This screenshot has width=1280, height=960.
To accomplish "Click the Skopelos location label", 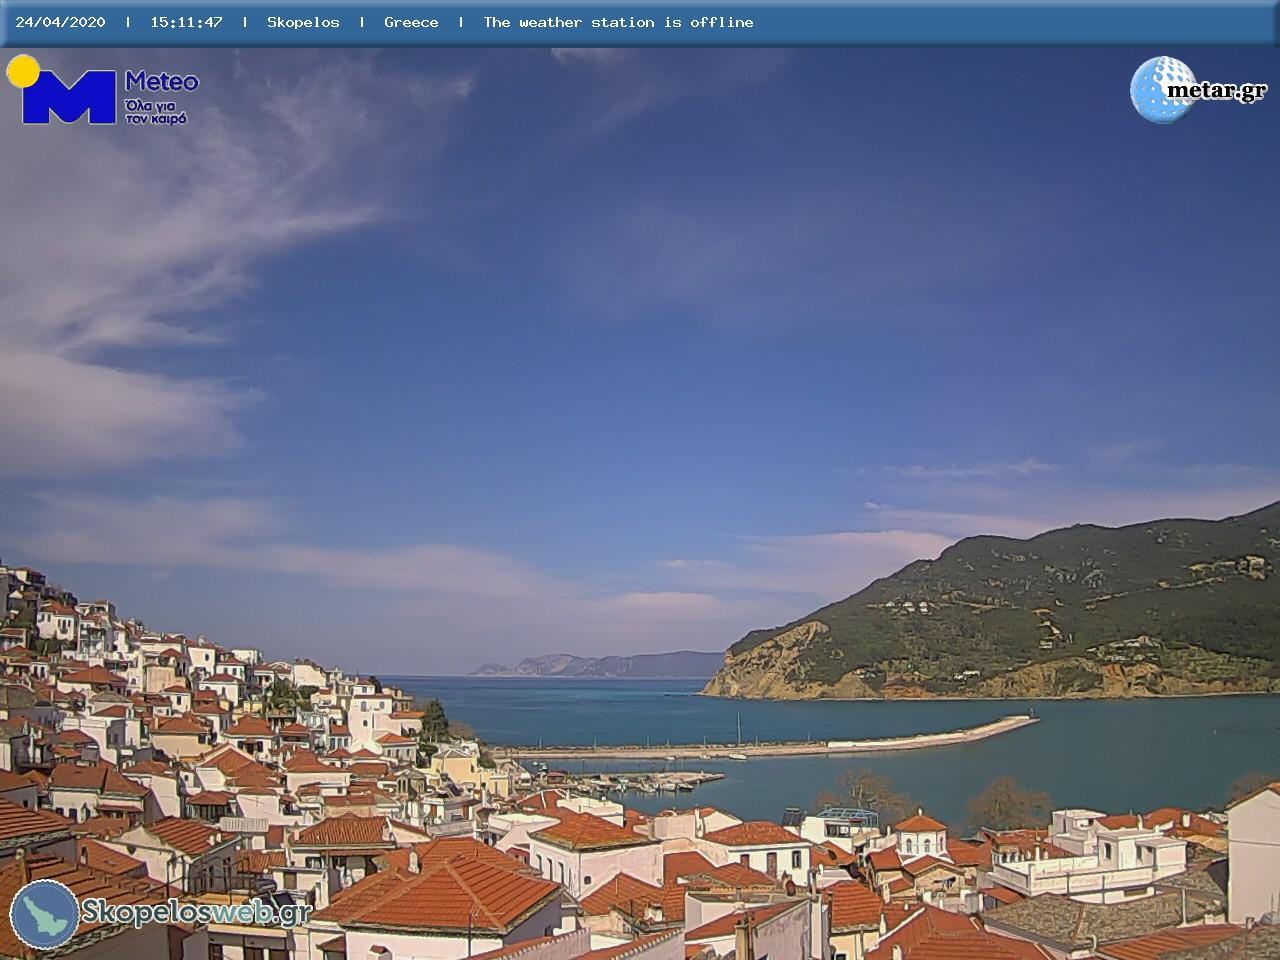I will click(303, 22).
